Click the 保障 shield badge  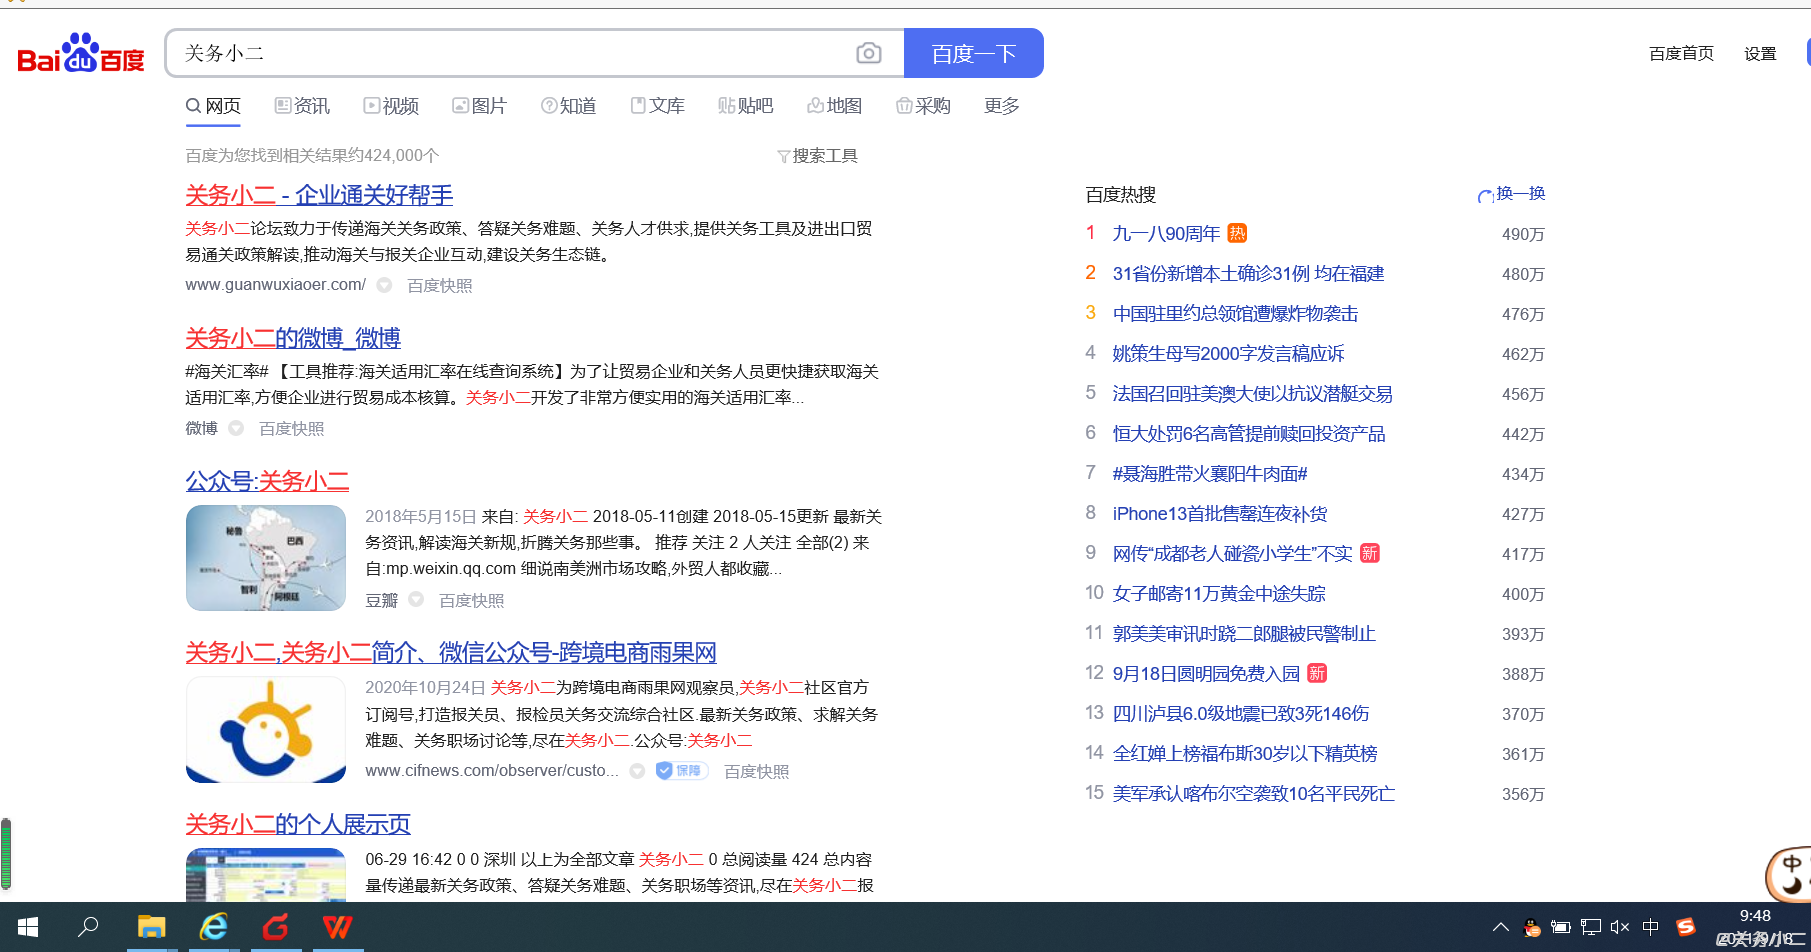[x=682, y=771]
